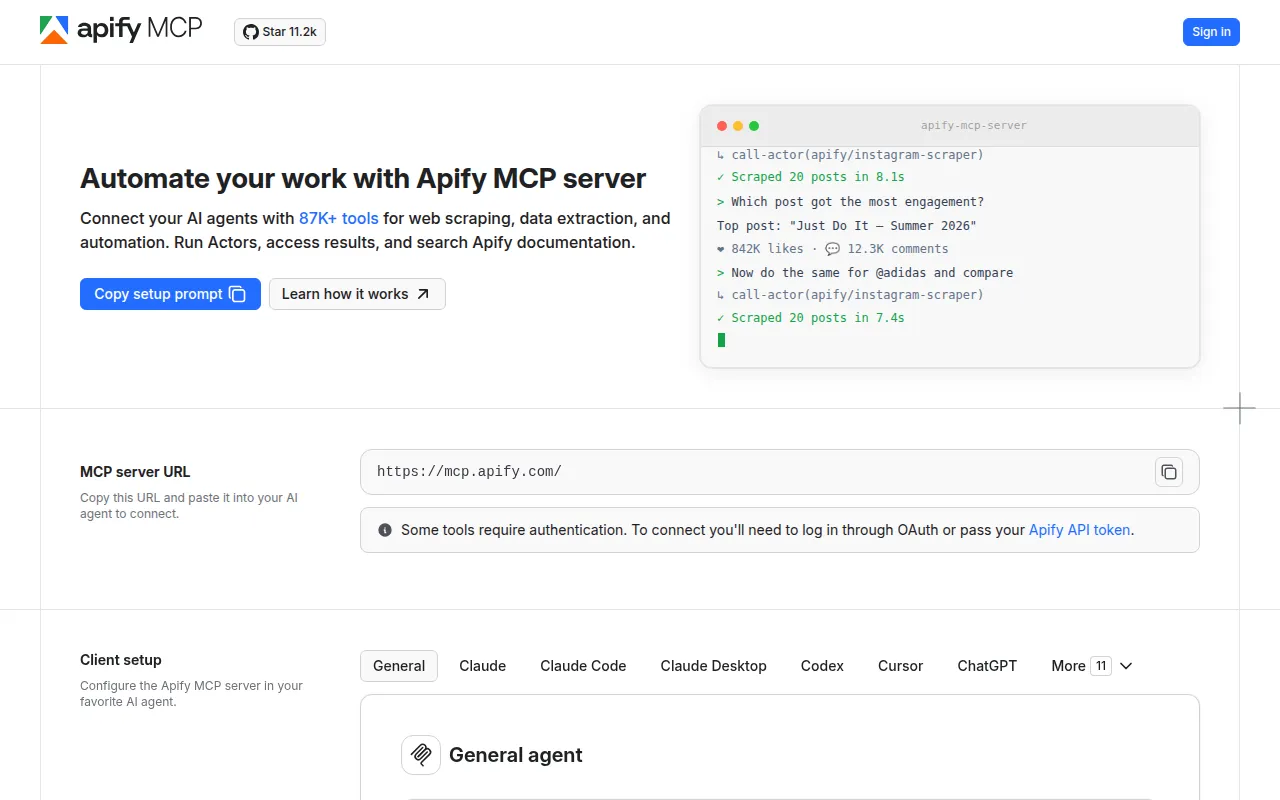Select the General tab
The image size is (1280, 800).
[399, 666]
